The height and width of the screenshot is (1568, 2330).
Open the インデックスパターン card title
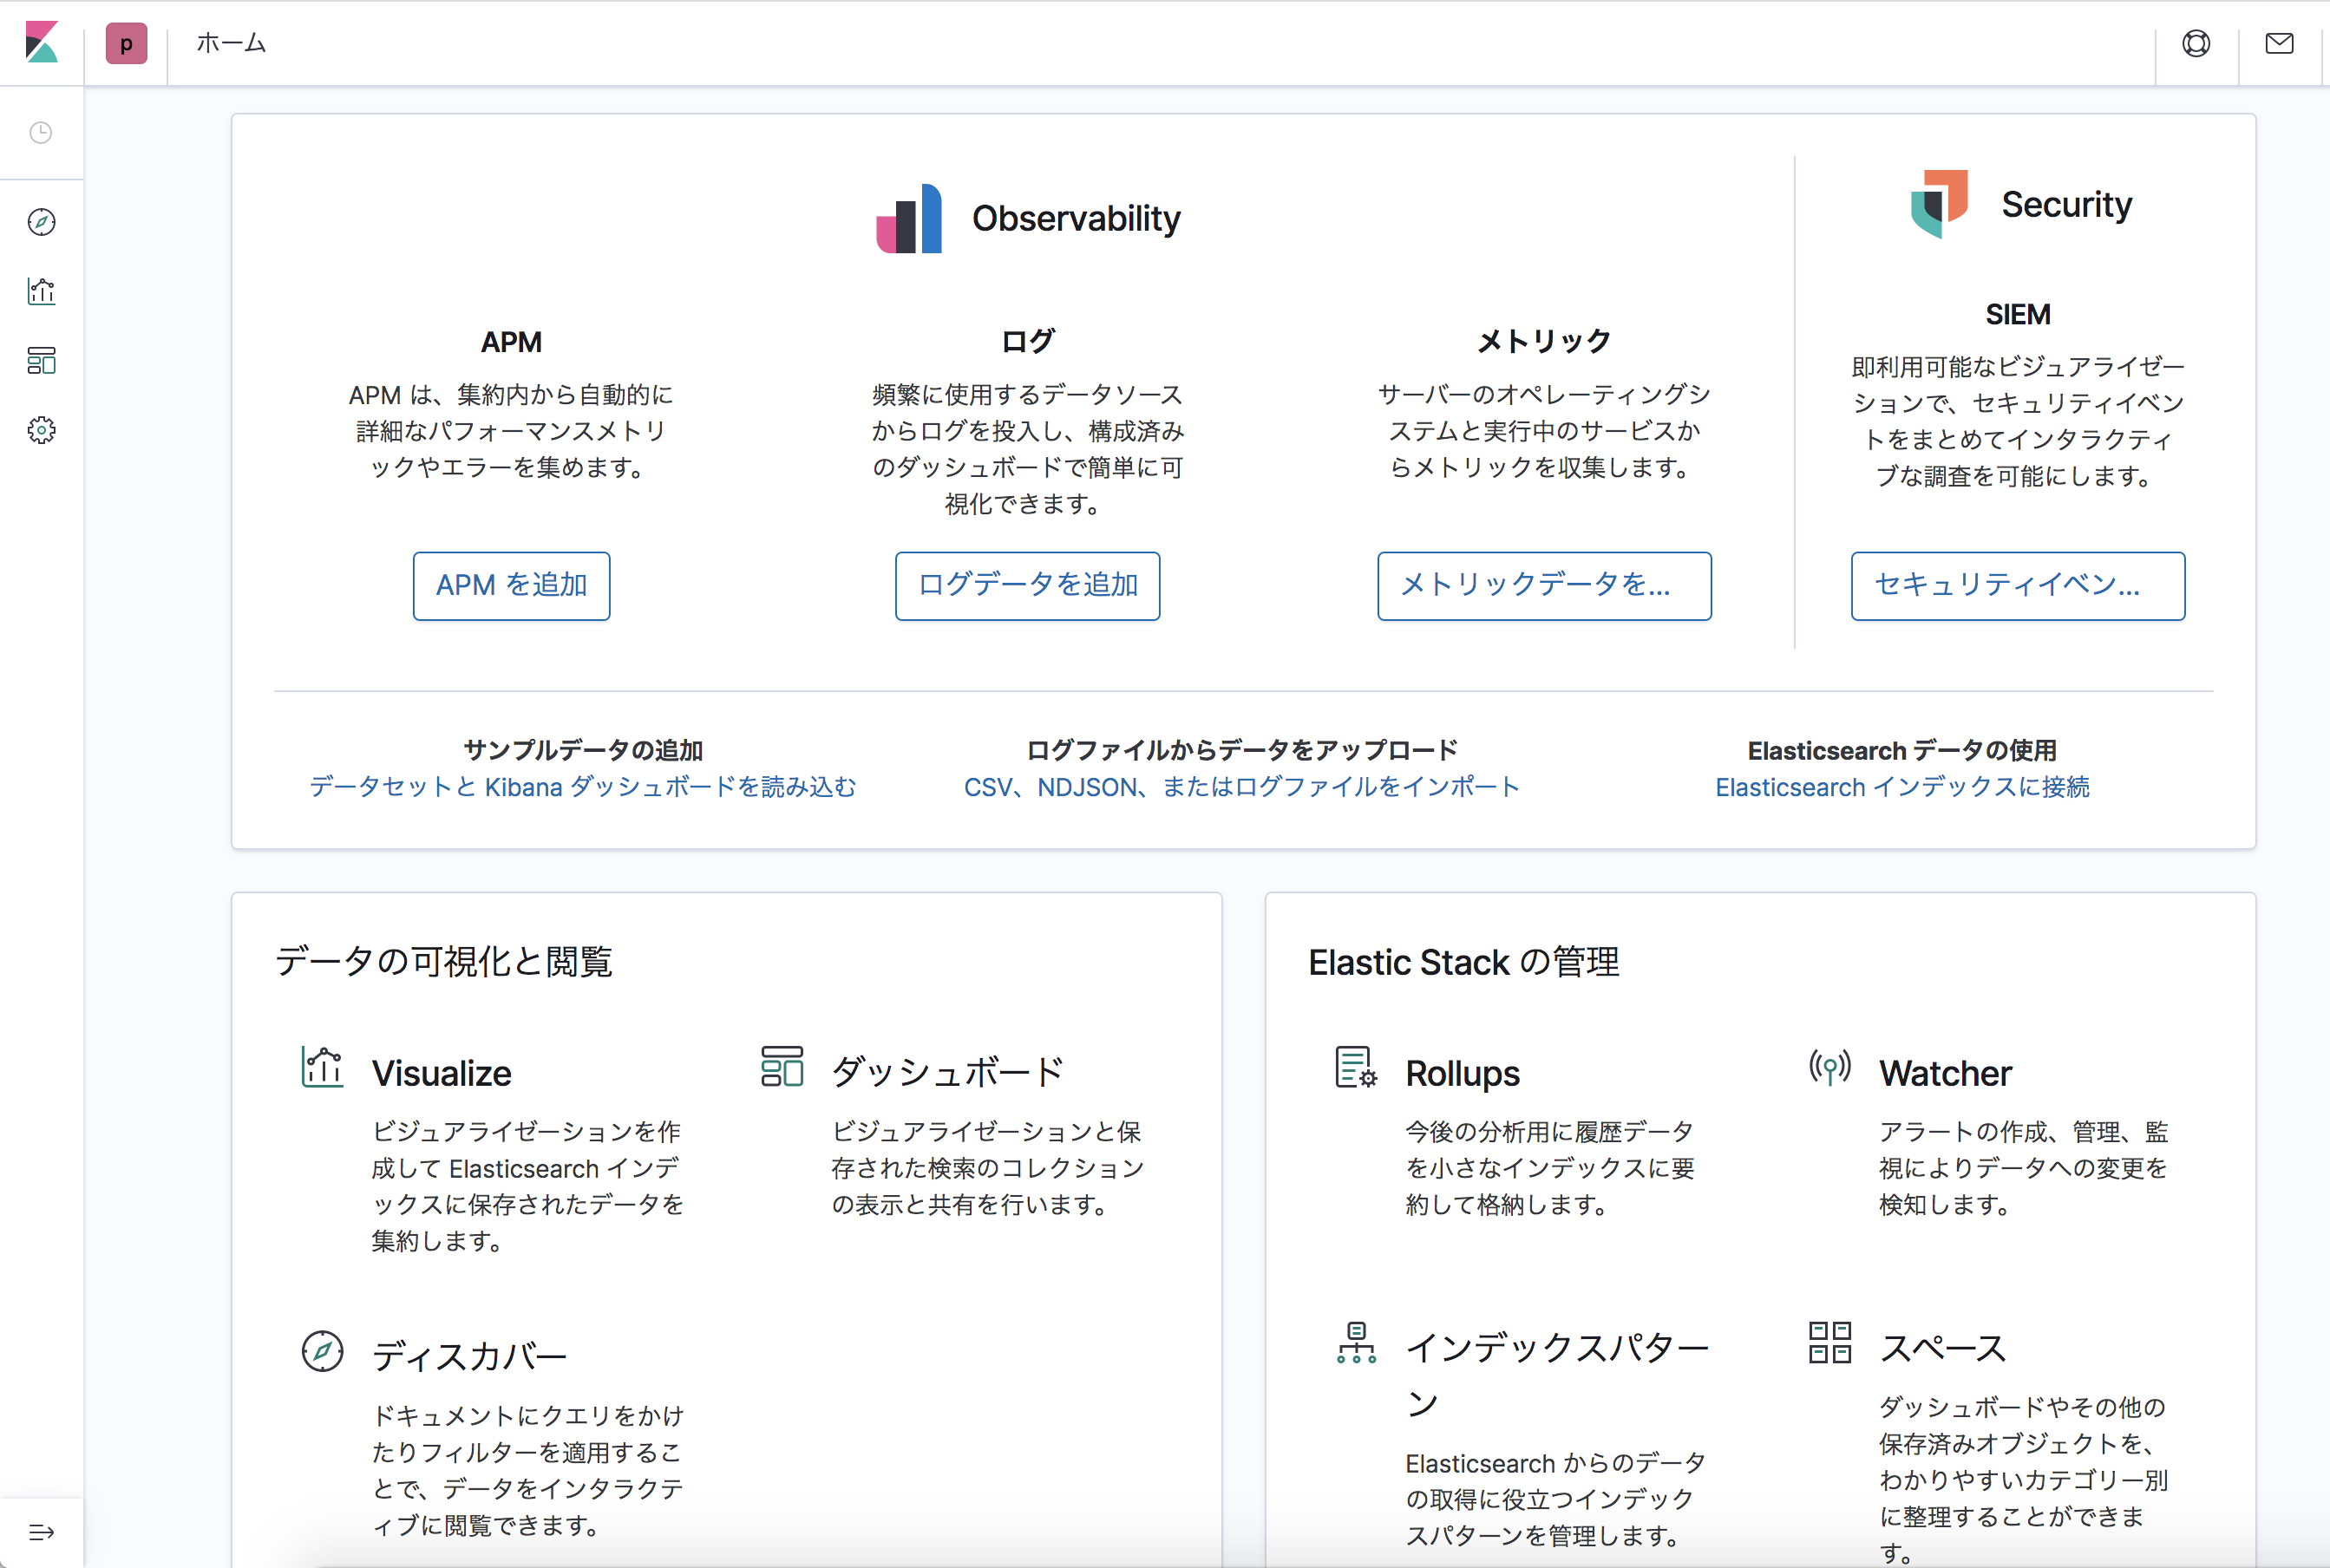tap(1556, 1375)
